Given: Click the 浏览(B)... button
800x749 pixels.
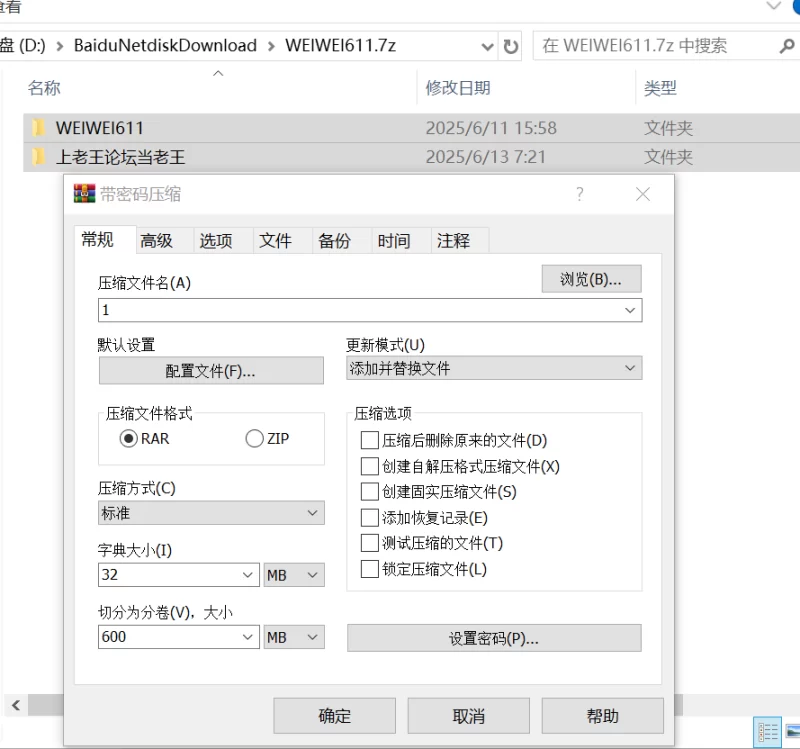Looking at the screenshot, I should (591, 279).
